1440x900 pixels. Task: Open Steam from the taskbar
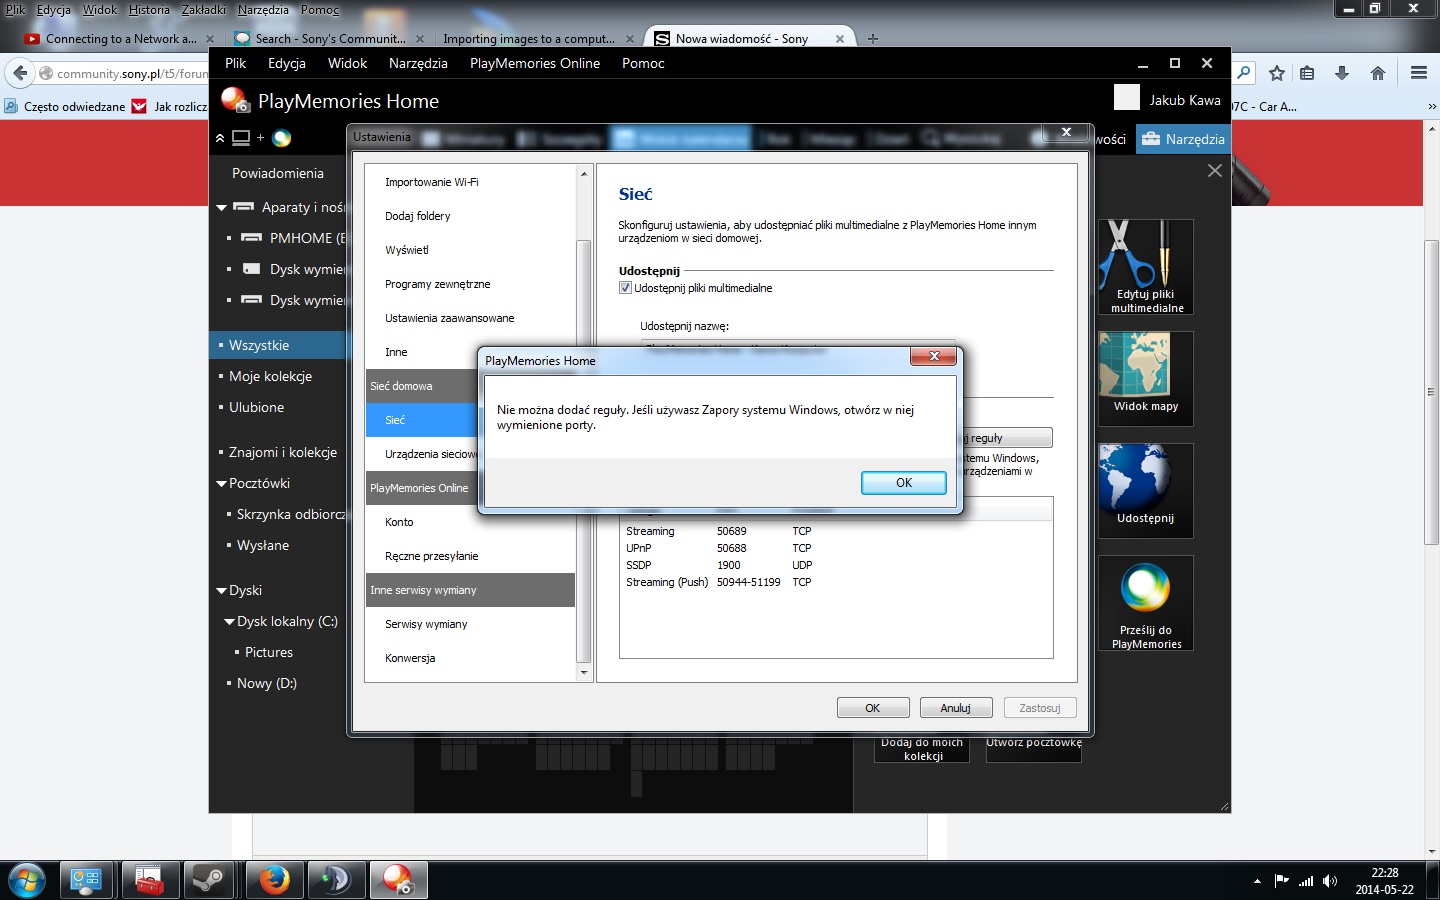(209, 880)
